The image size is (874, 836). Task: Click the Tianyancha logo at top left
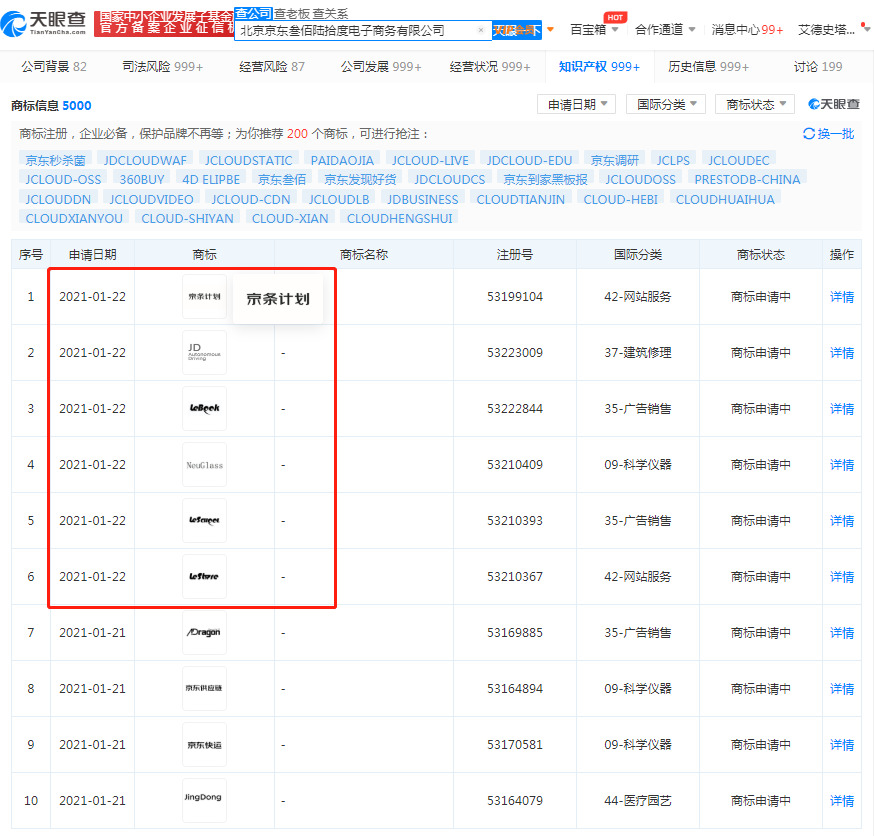point(43,23)
